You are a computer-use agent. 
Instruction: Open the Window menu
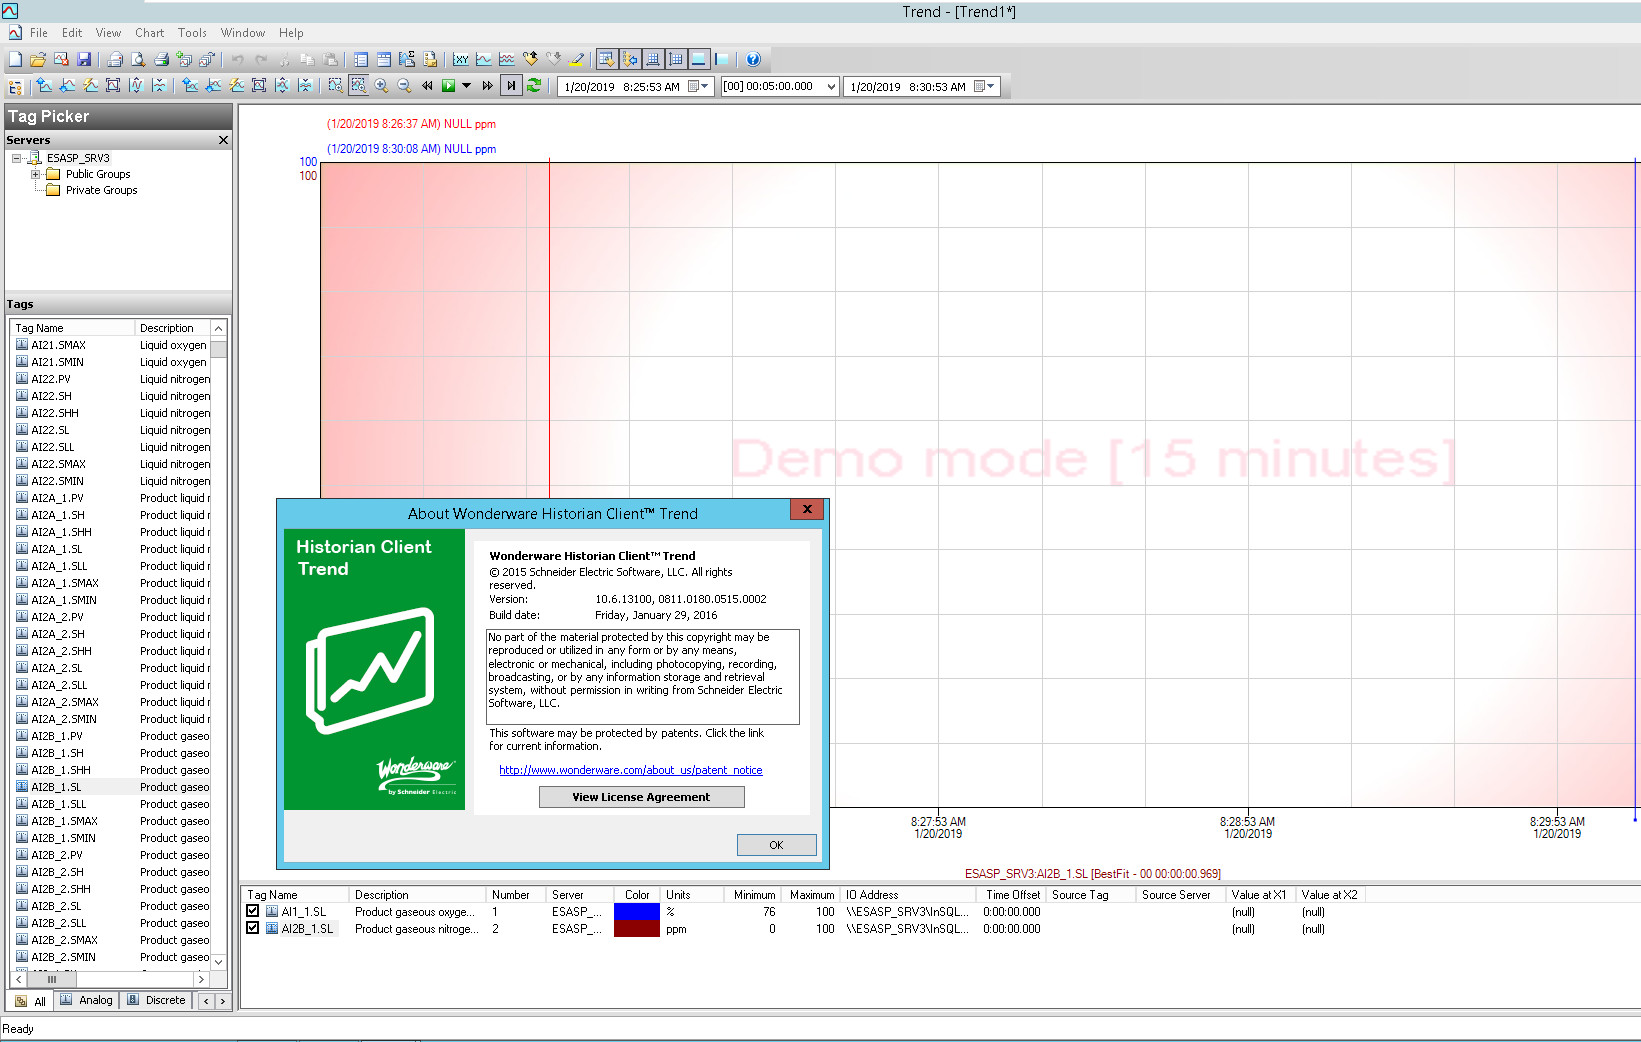243,33
